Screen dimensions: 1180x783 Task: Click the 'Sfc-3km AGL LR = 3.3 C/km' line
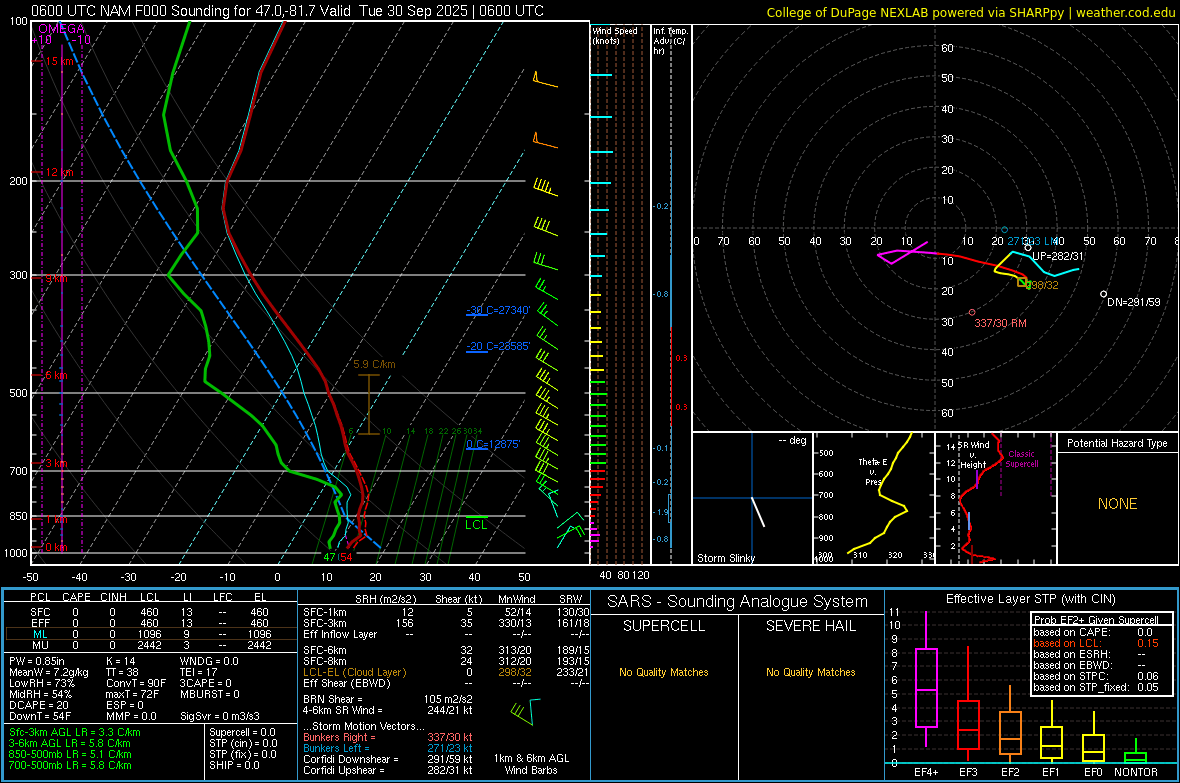(x=75, y=732)
